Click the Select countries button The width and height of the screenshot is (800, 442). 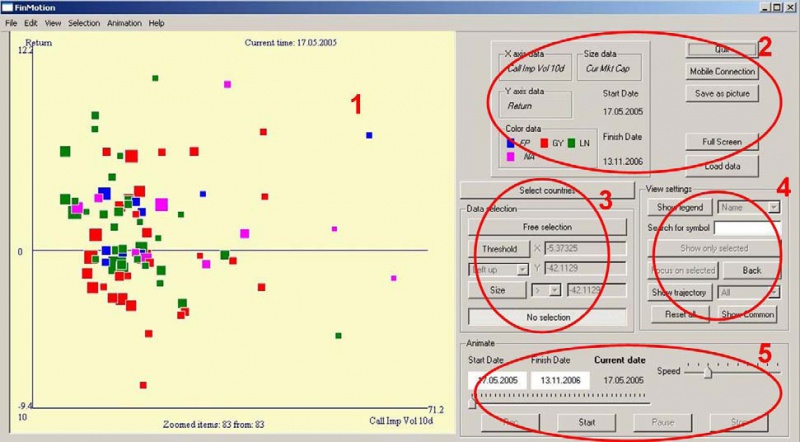[547, 190]
